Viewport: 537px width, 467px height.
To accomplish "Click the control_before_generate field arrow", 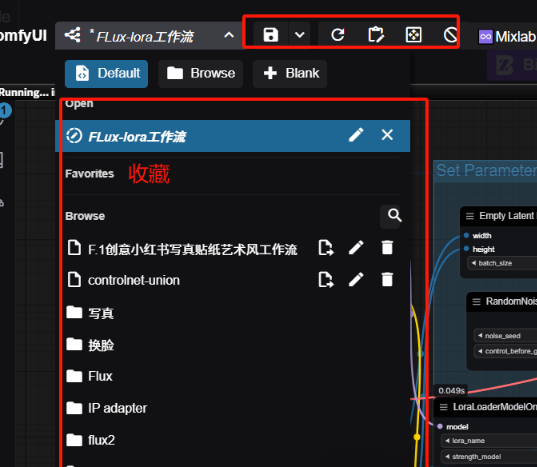I will click(x=480, y=351).
